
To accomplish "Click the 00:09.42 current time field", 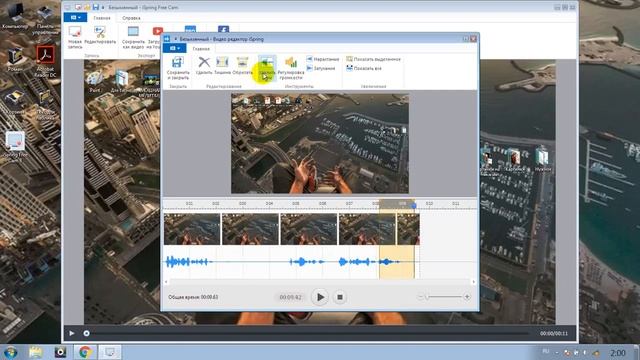I will tap(290, 297).
